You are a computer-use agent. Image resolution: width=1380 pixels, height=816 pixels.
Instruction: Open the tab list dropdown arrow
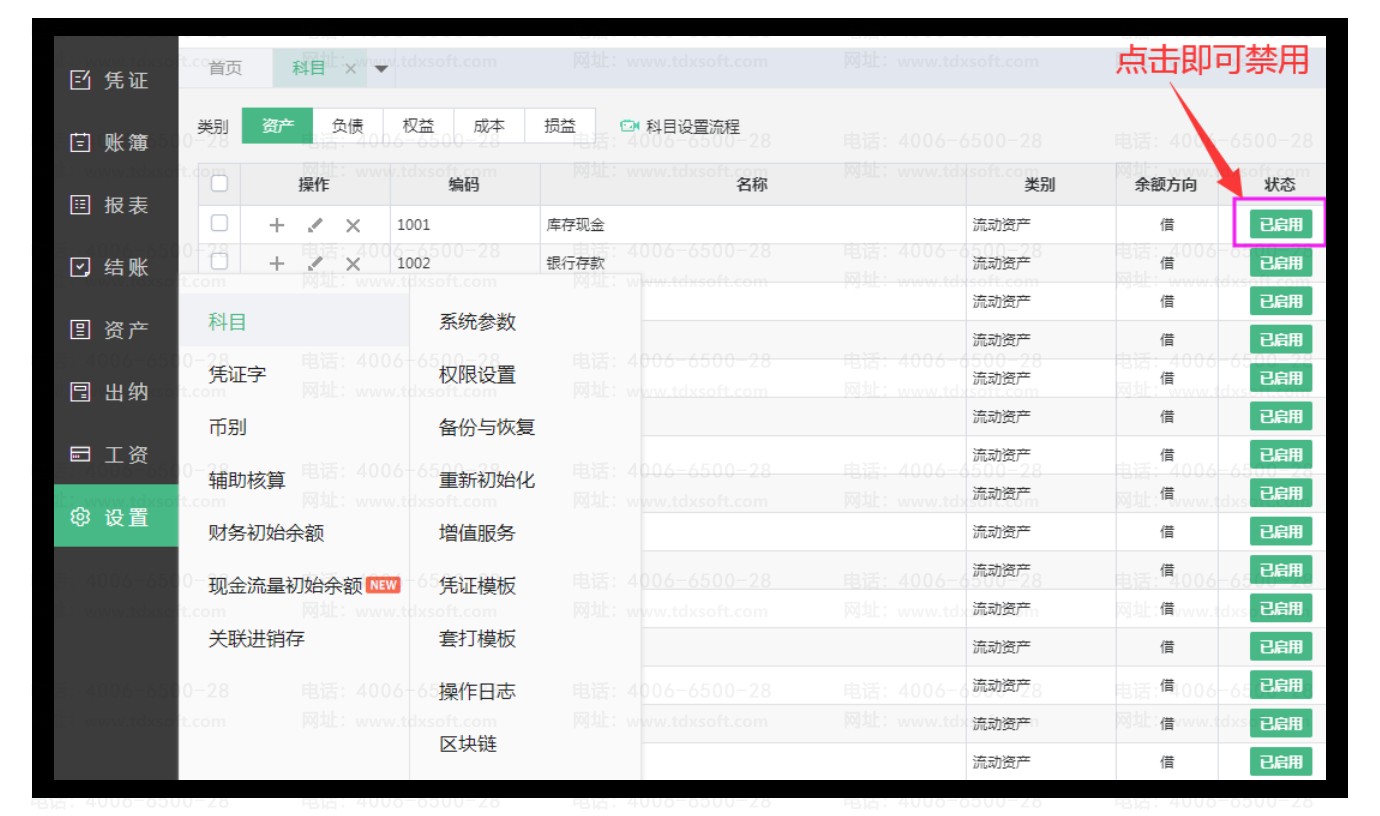click(x=381, y=69)
